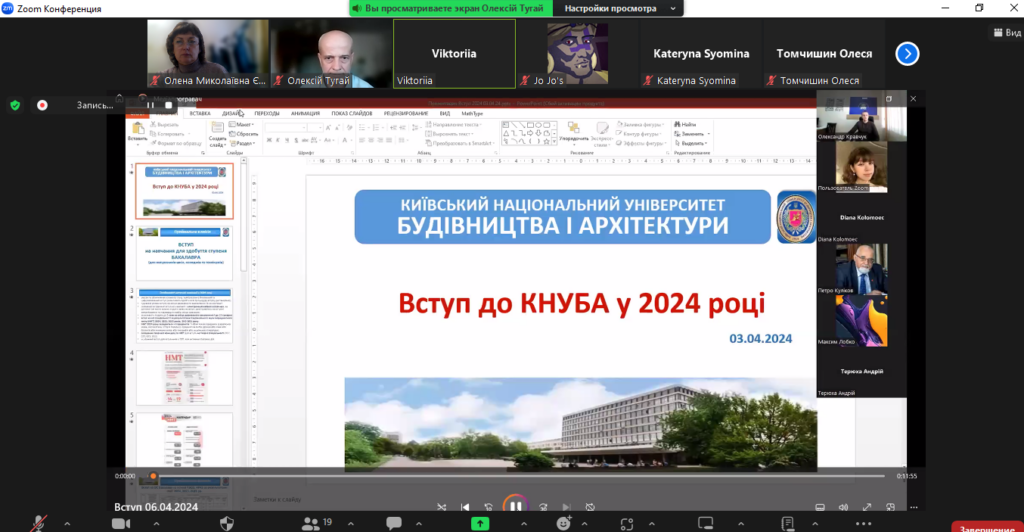The width and height of the screenshot is (1024, 532).
Task: Click the green encryption shield icon
Action: coord(15,105)
